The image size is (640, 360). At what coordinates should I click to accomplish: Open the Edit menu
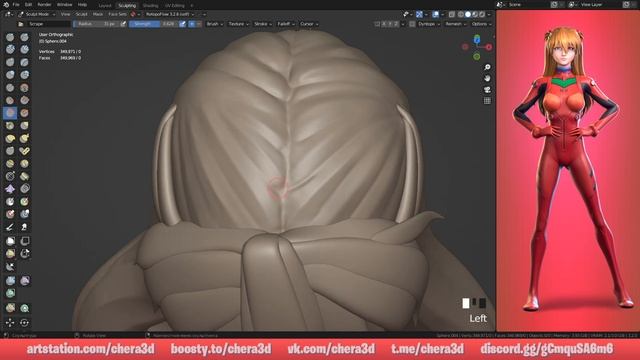click(28, 5)
